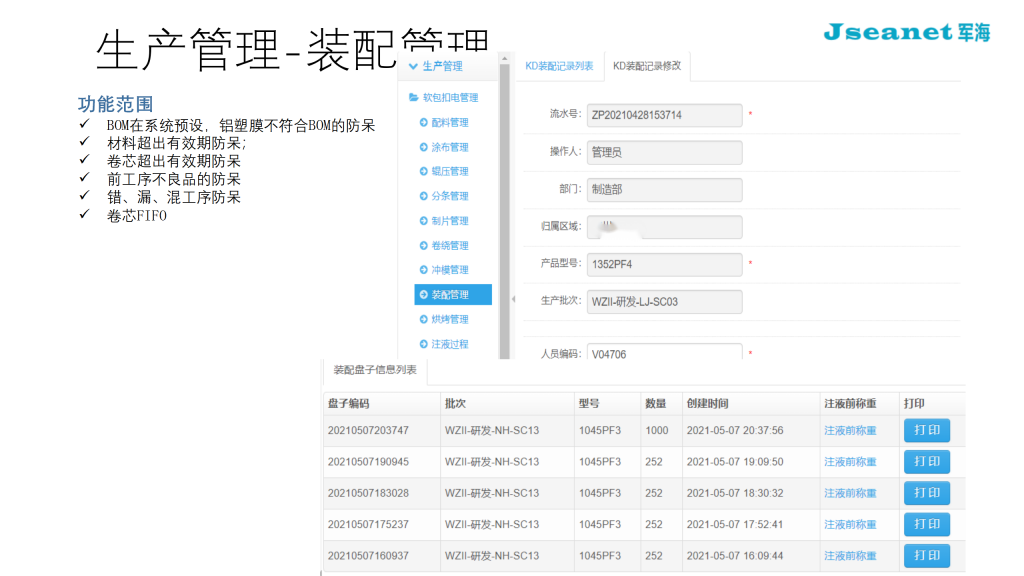Select the icon beside 分条管理

pos(424,196)
